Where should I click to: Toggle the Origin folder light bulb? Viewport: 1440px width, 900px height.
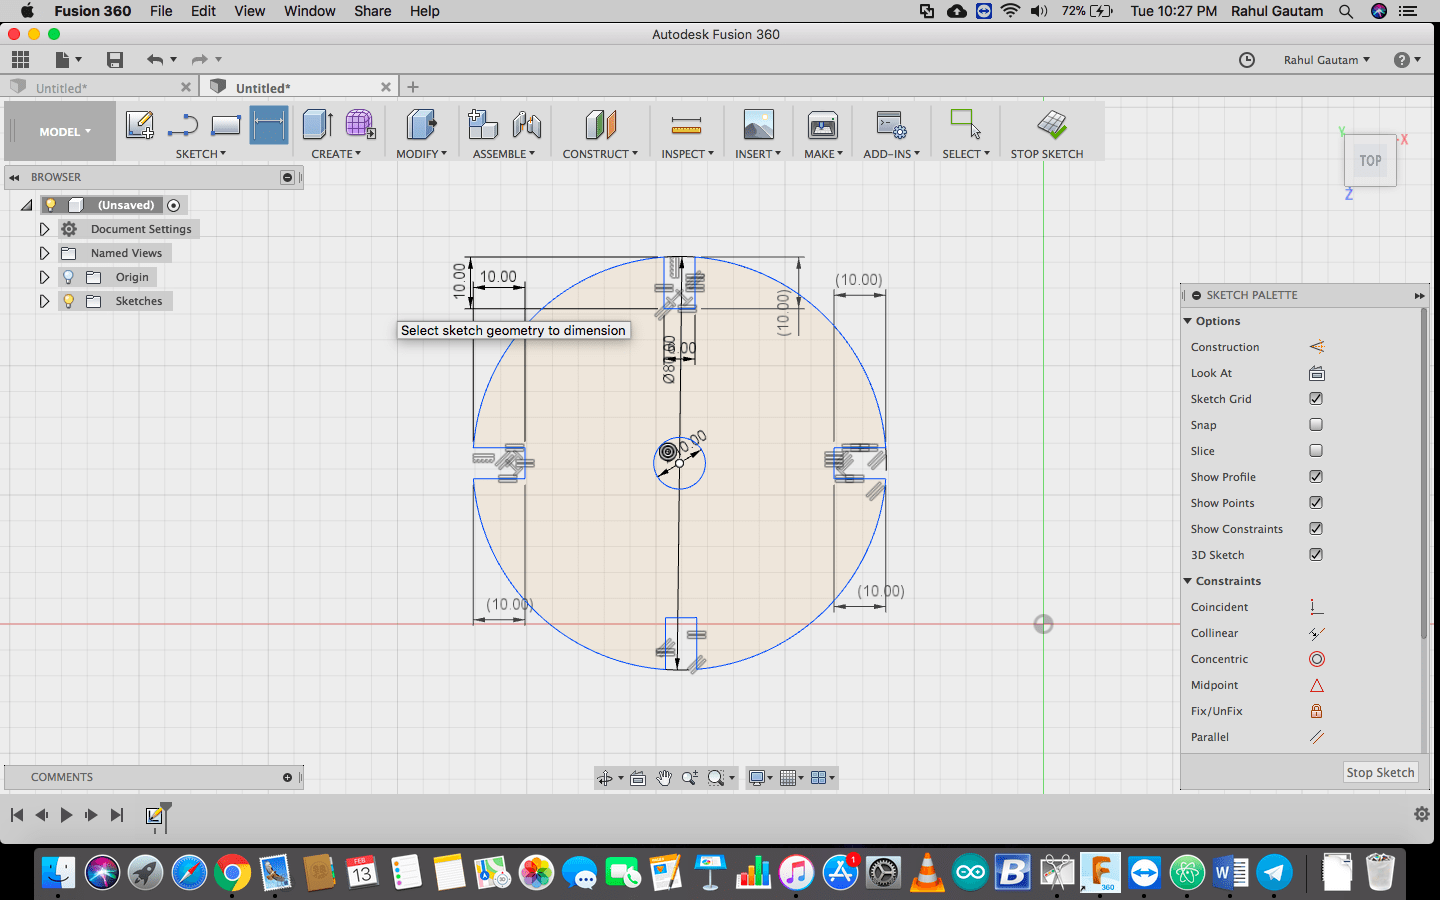pyautogui.click(x=68, y=277)
